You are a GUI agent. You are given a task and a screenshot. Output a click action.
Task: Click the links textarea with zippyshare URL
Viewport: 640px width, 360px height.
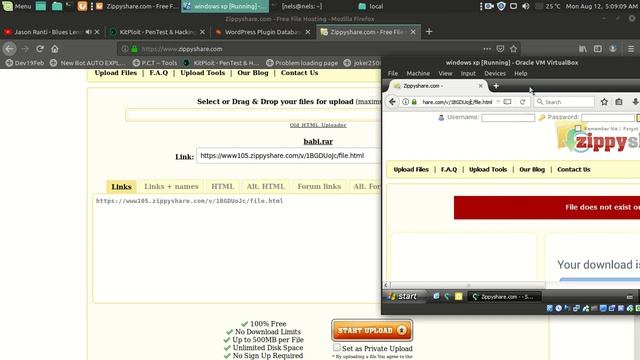237,248
